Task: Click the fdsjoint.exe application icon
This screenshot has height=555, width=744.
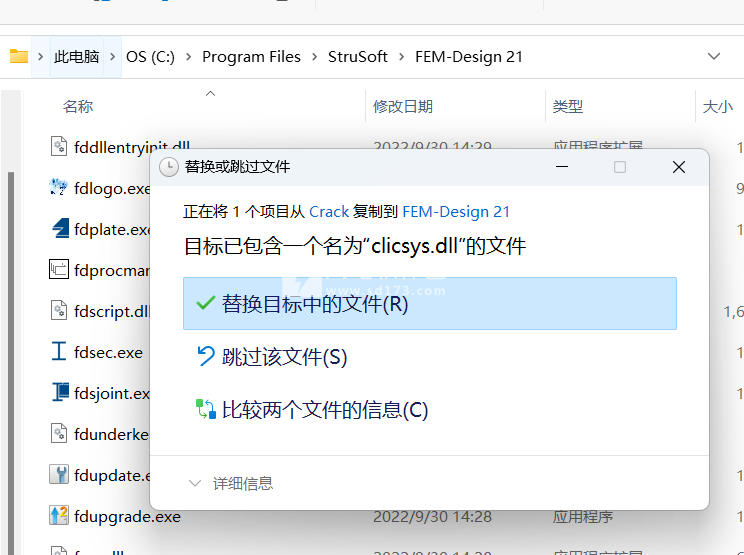Action: tap(59, 392)
